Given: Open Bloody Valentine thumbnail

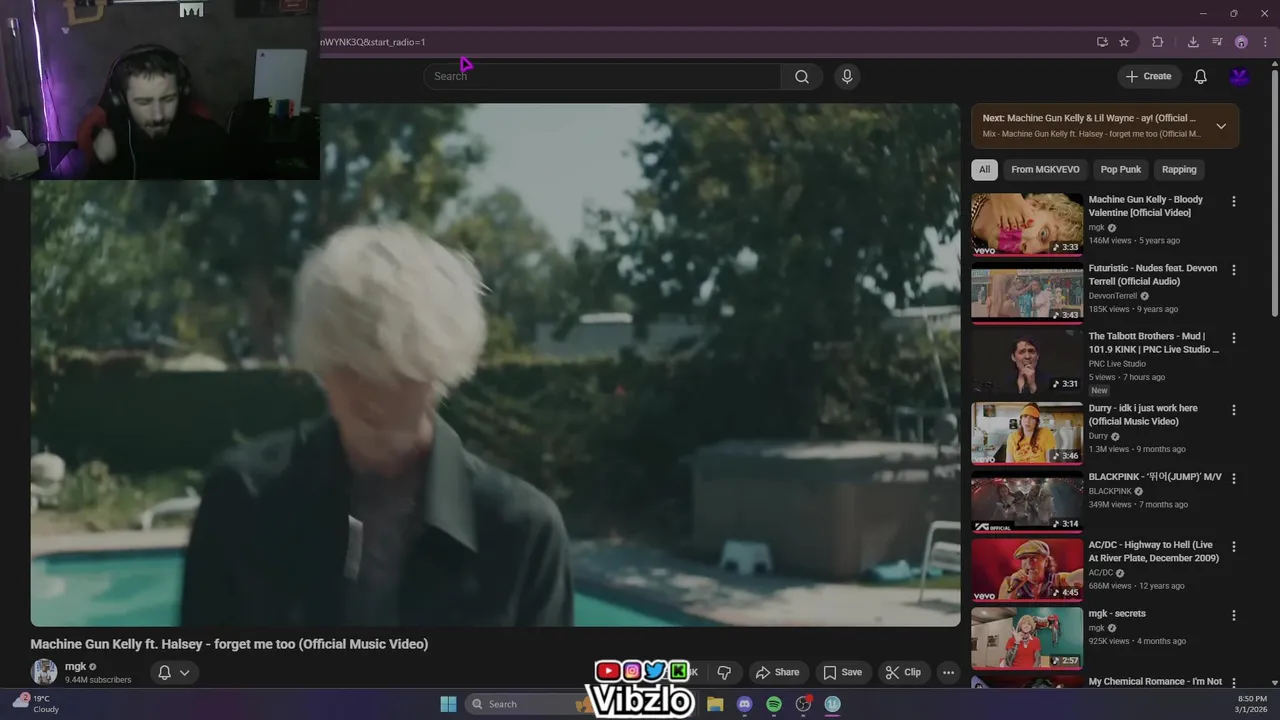Looking at the screenshot, I should (1027, 224).
